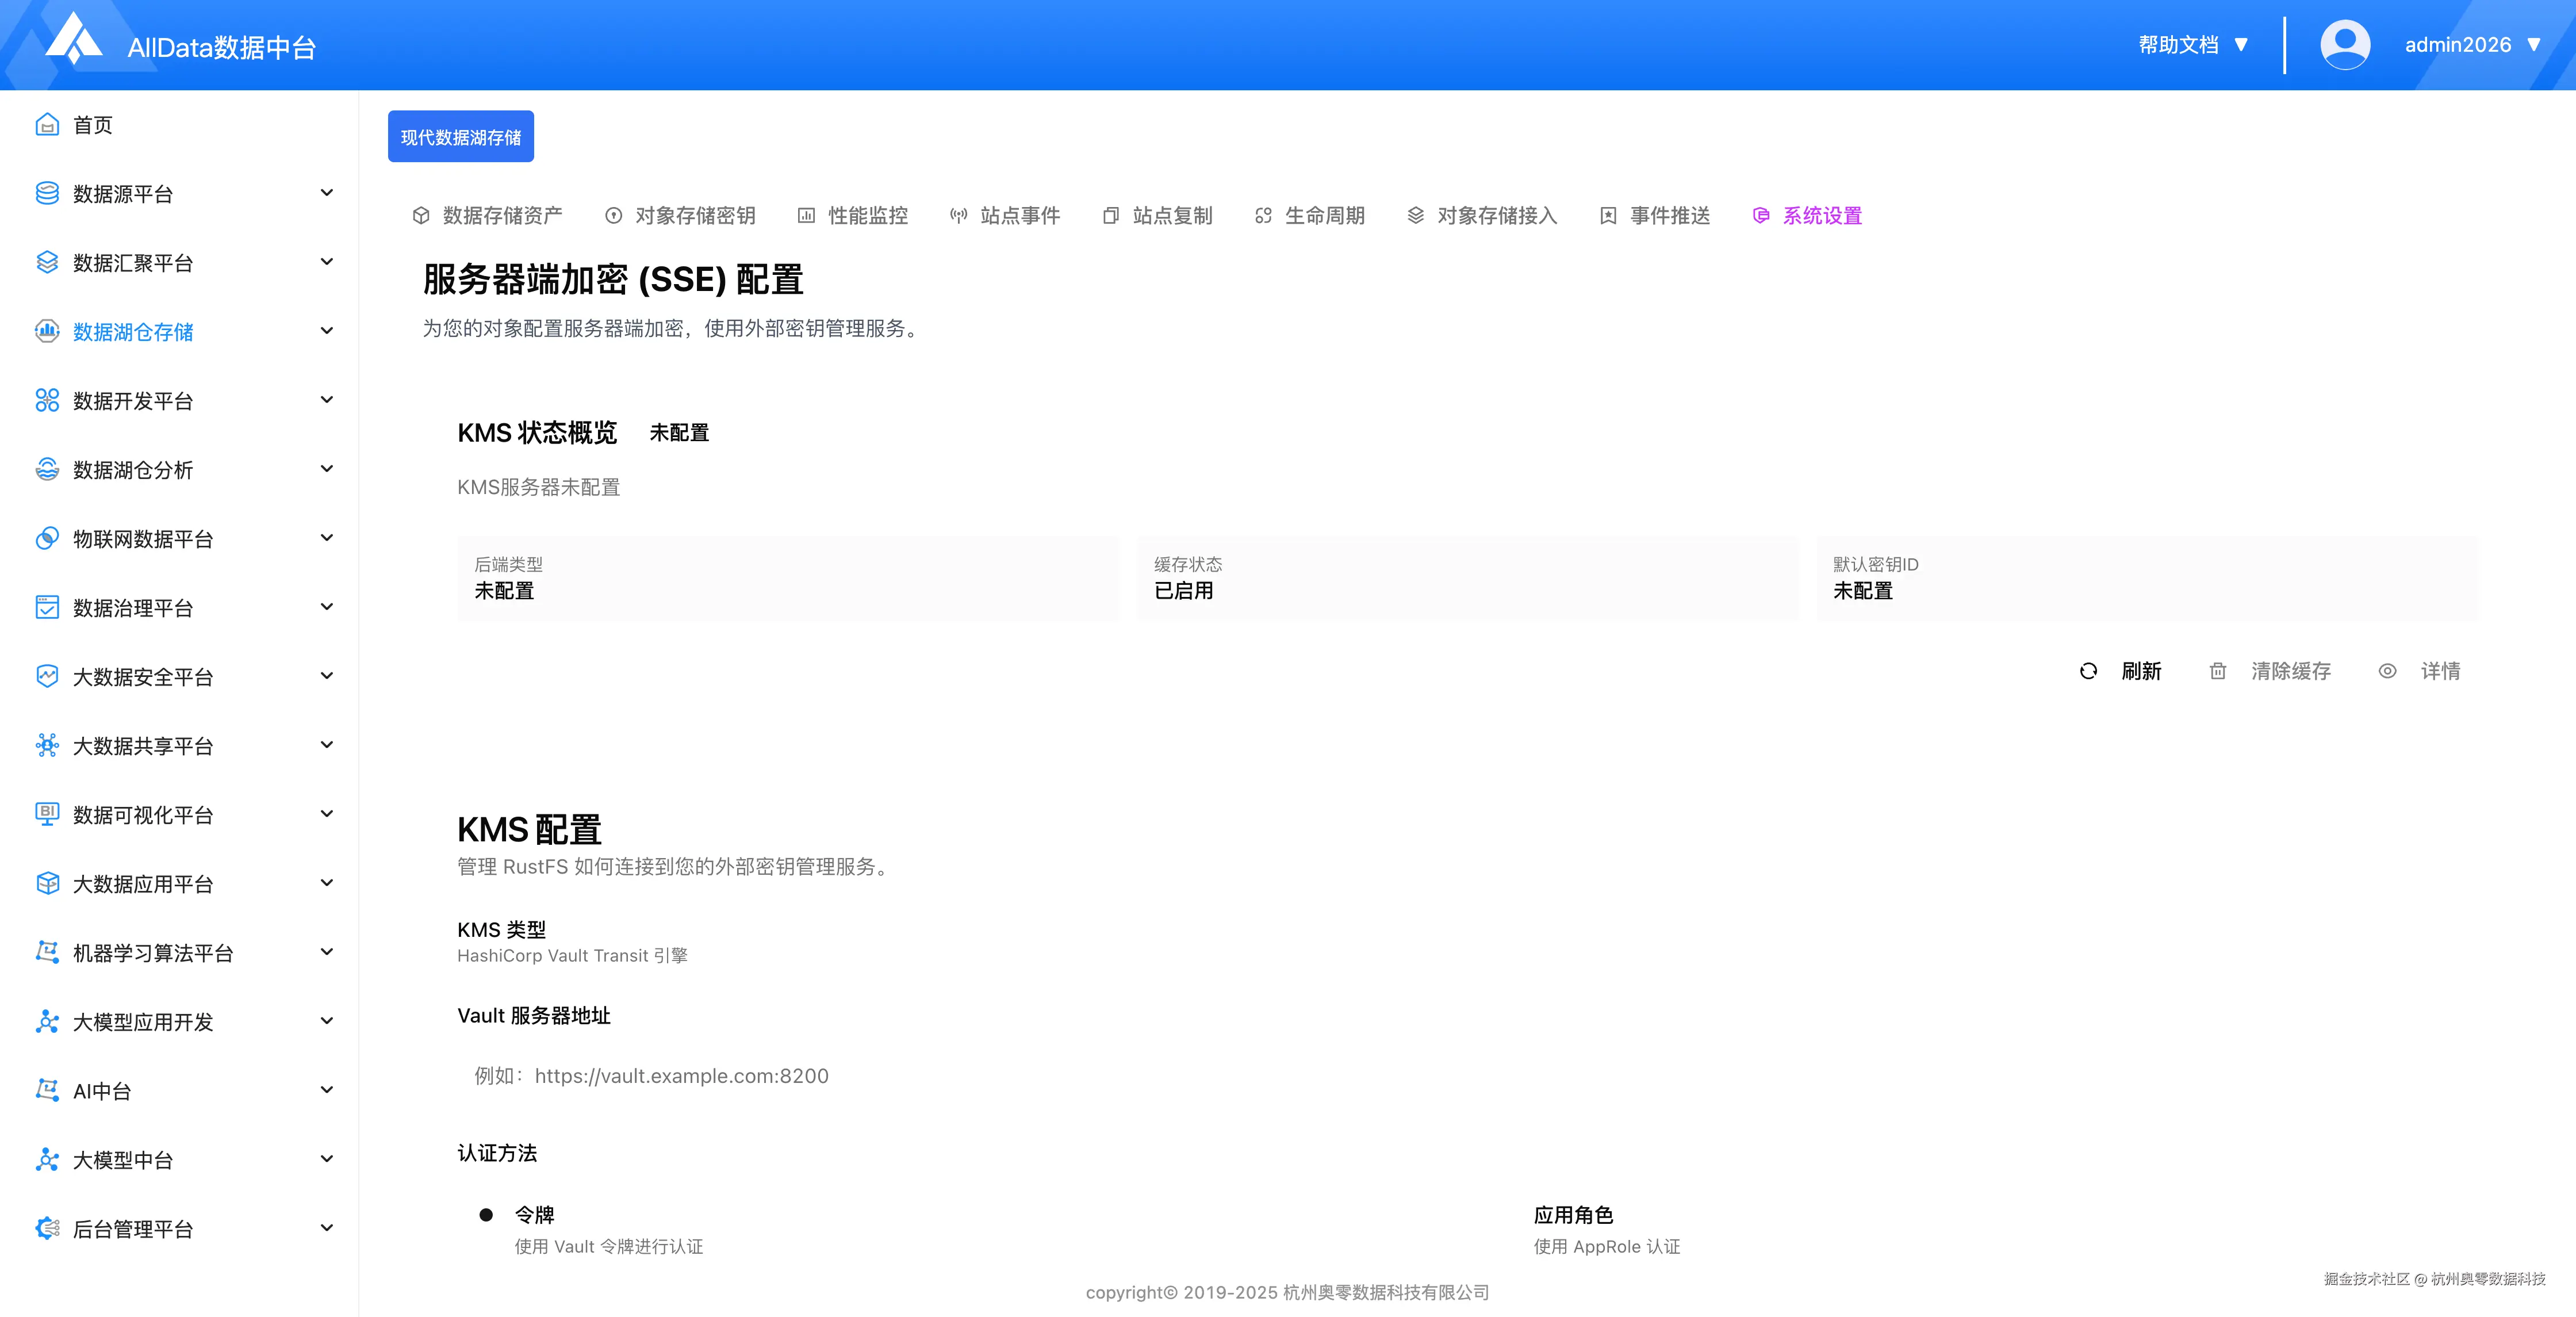Click the user avatar icon in header

click(2344, 45)
